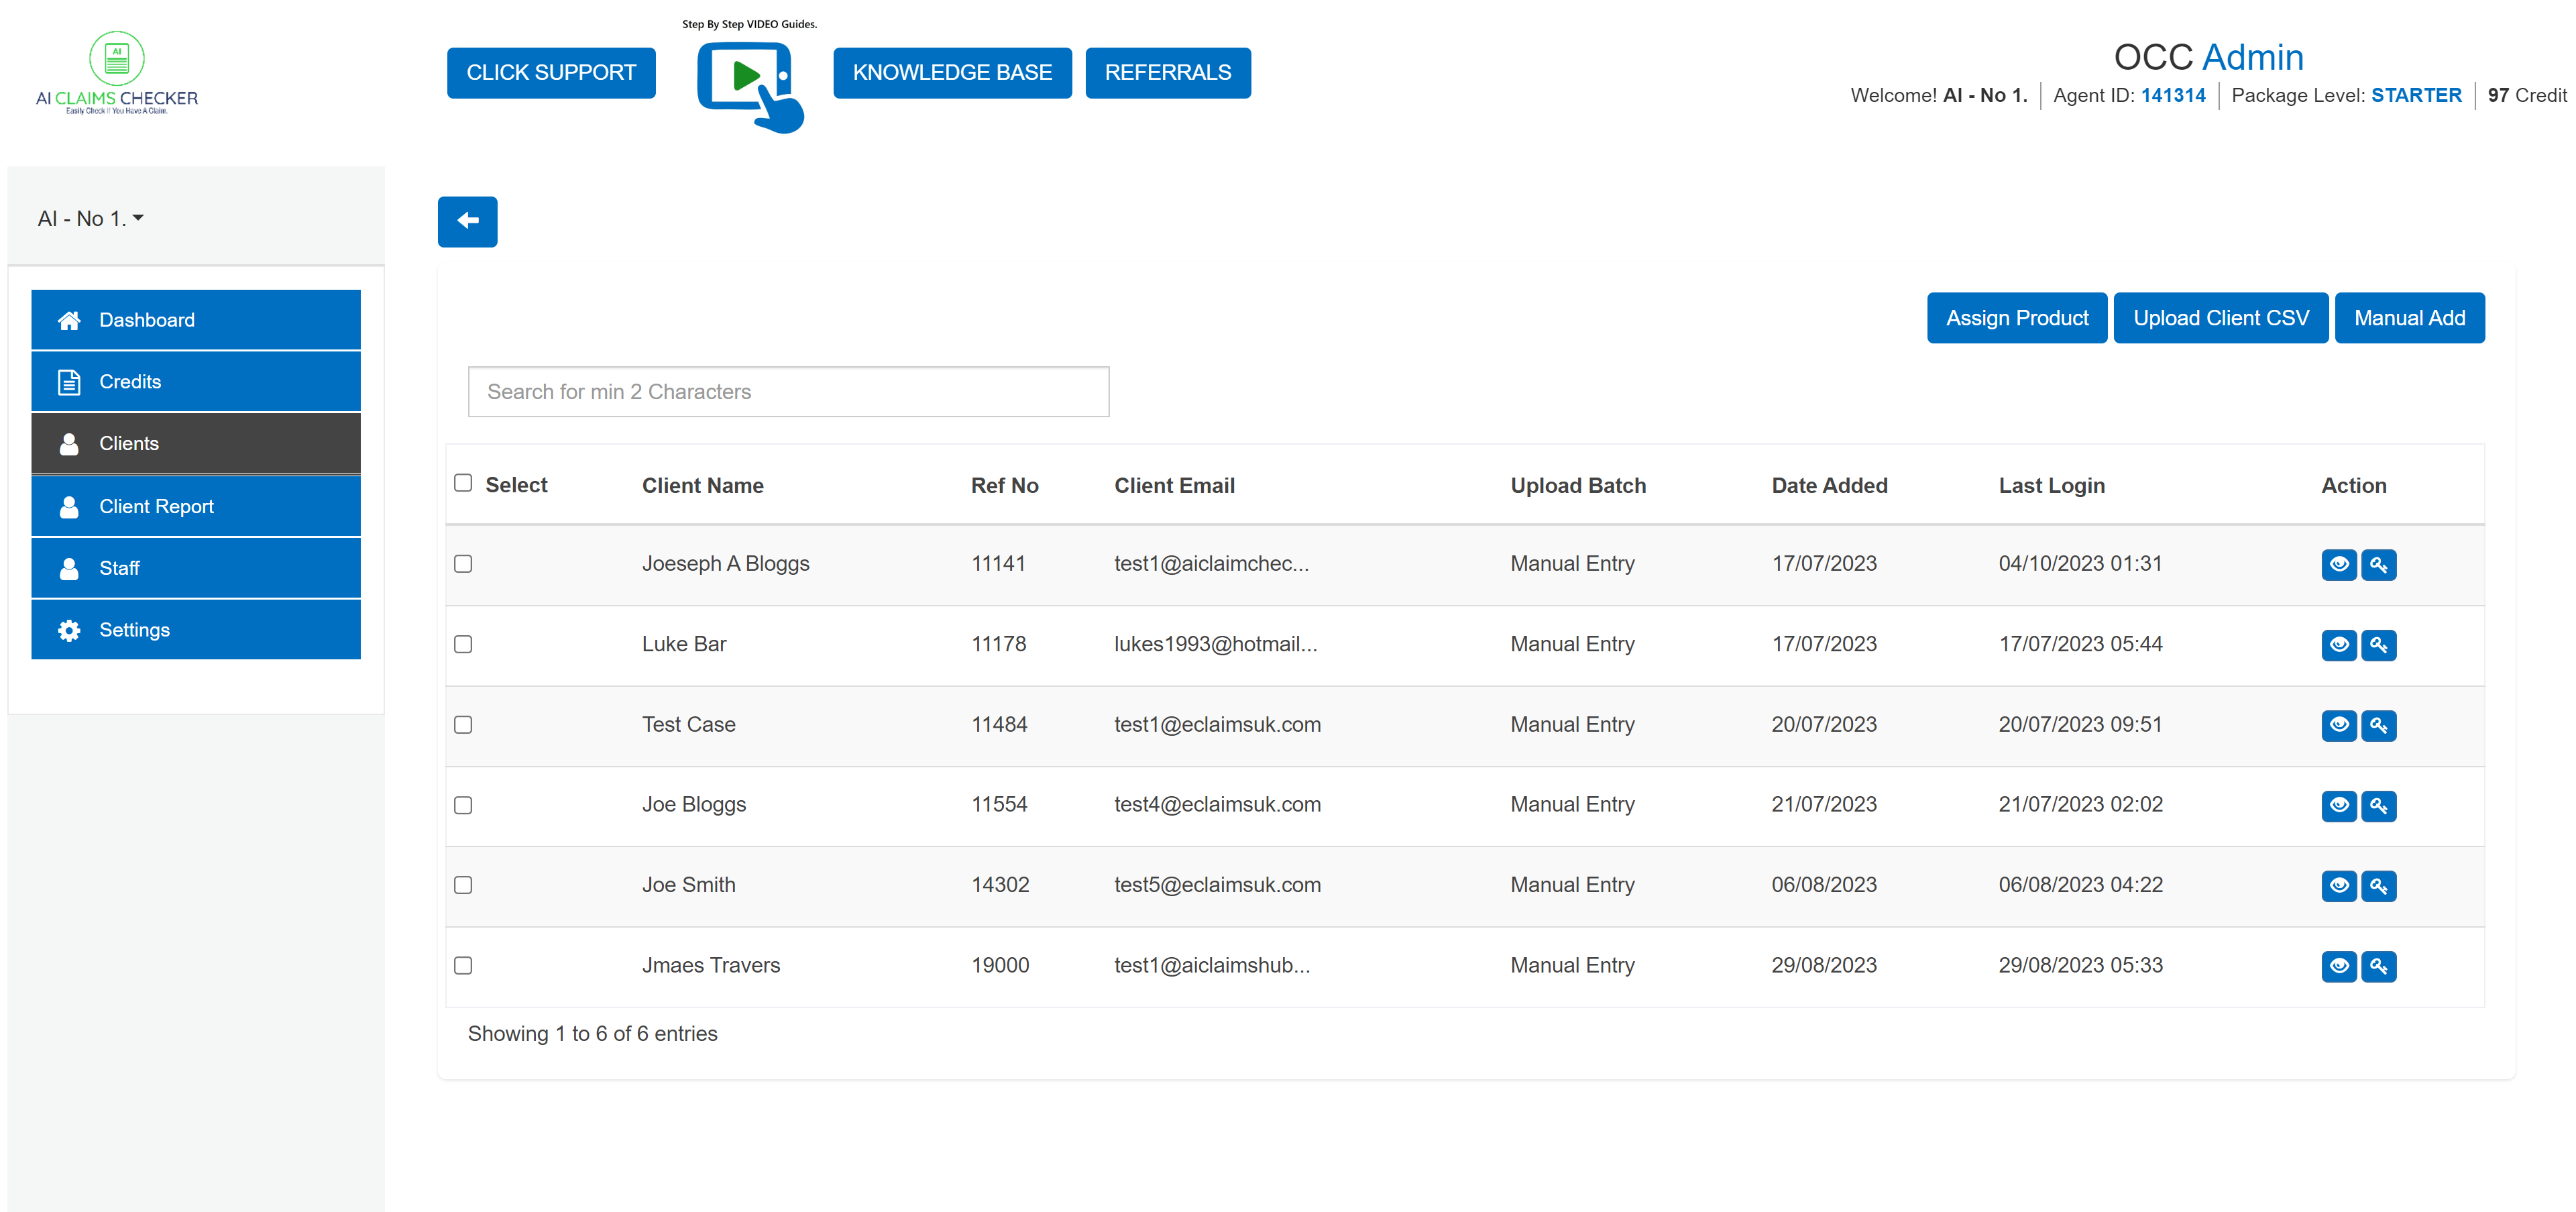Click key icon for Joe Smith
This screenshot has width=2576, height=1212.
click(x=2378, y=885)
